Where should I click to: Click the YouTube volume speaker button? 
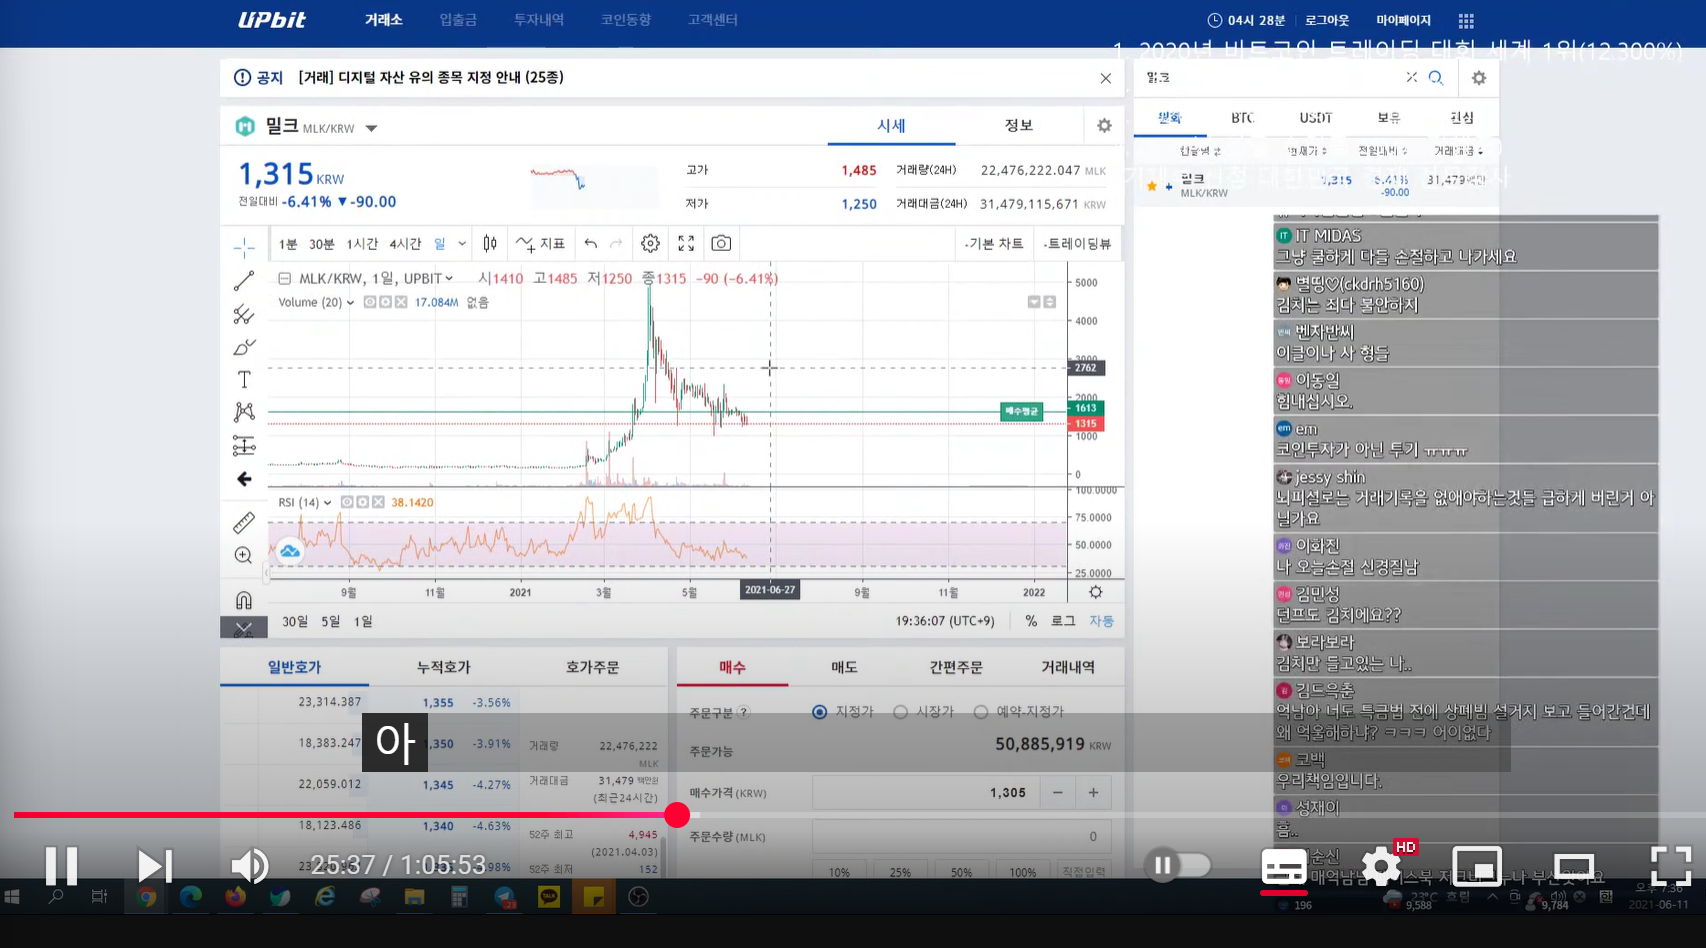click(249, 866)
